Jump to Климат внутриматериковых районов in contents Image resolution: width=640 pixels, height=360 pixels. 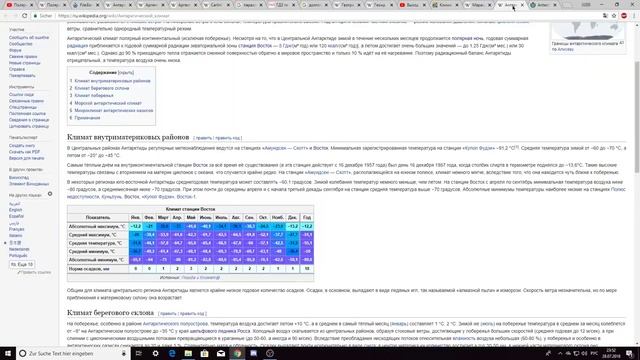[x=112, y=81]
